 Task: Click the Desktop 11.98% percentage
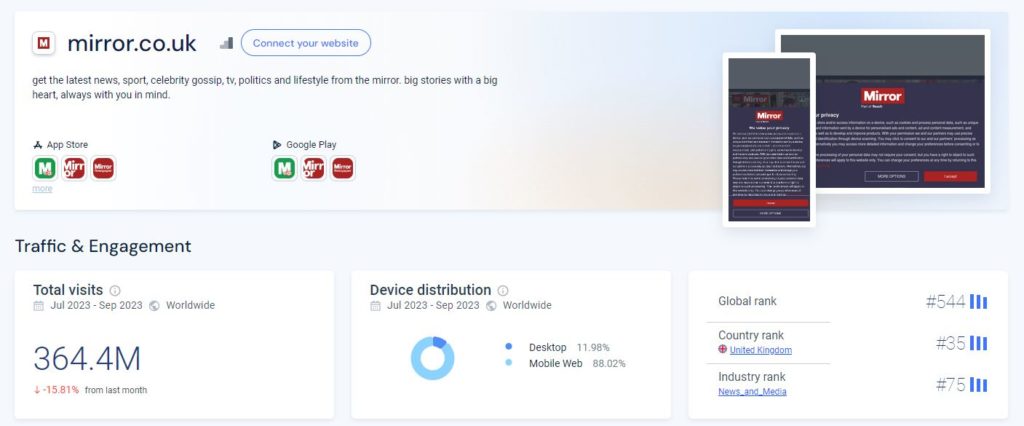593,348
